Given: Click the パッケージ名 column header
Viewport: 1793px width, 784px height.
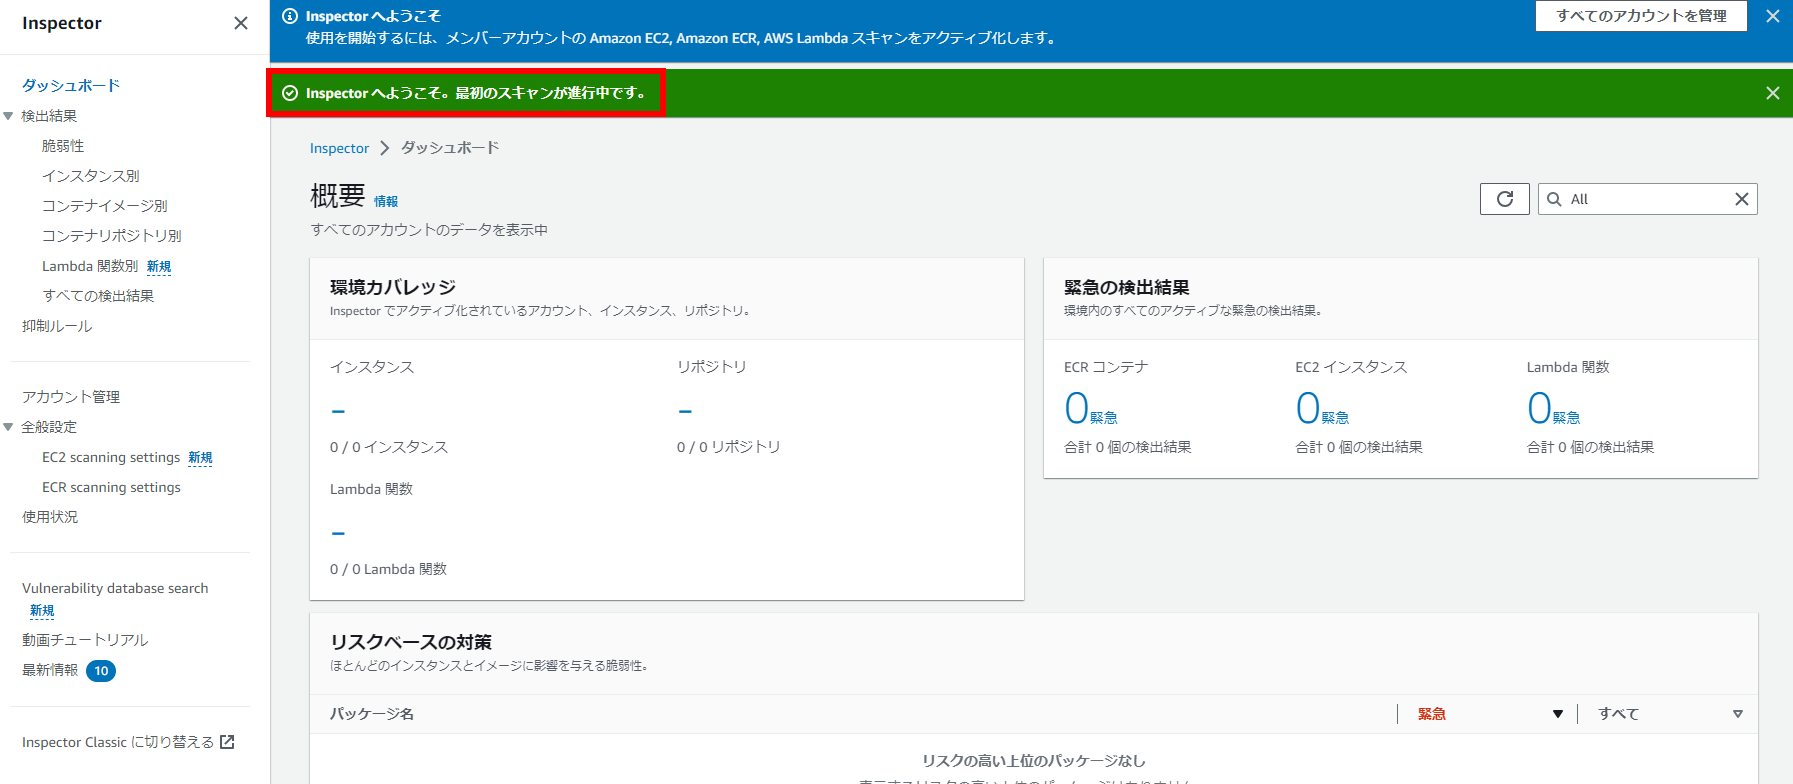Looking at the screenshot, I should 372,714.
